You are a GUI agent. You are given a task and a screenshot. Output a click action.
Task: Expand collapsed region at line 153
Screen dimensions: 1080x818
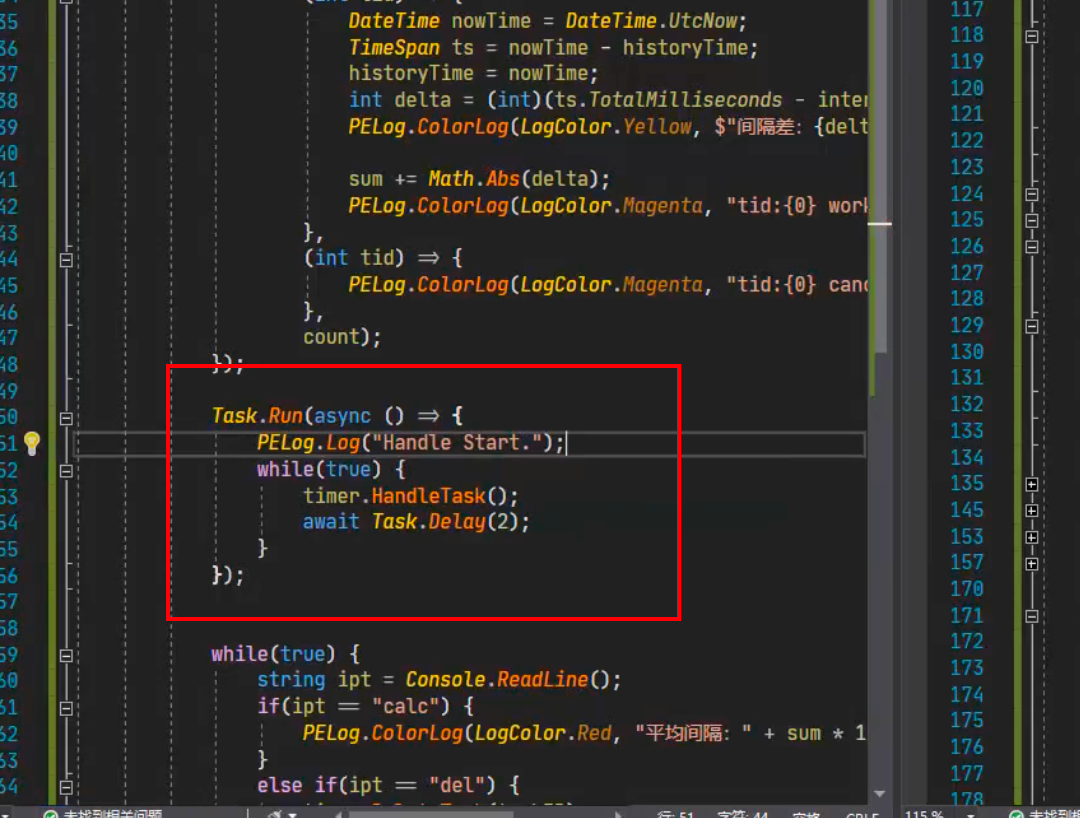tap(1032, 538)
